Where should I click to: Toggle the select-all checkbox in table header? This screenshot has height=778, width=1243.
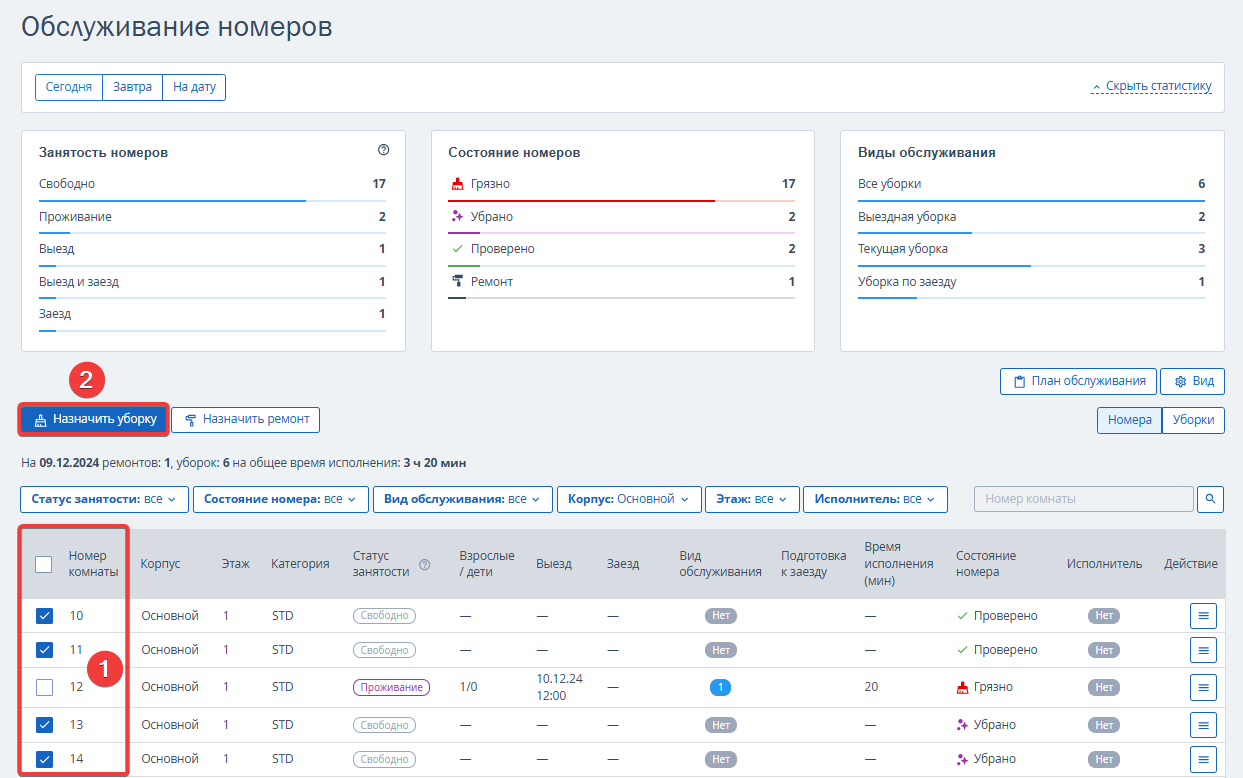pos(44,564)
